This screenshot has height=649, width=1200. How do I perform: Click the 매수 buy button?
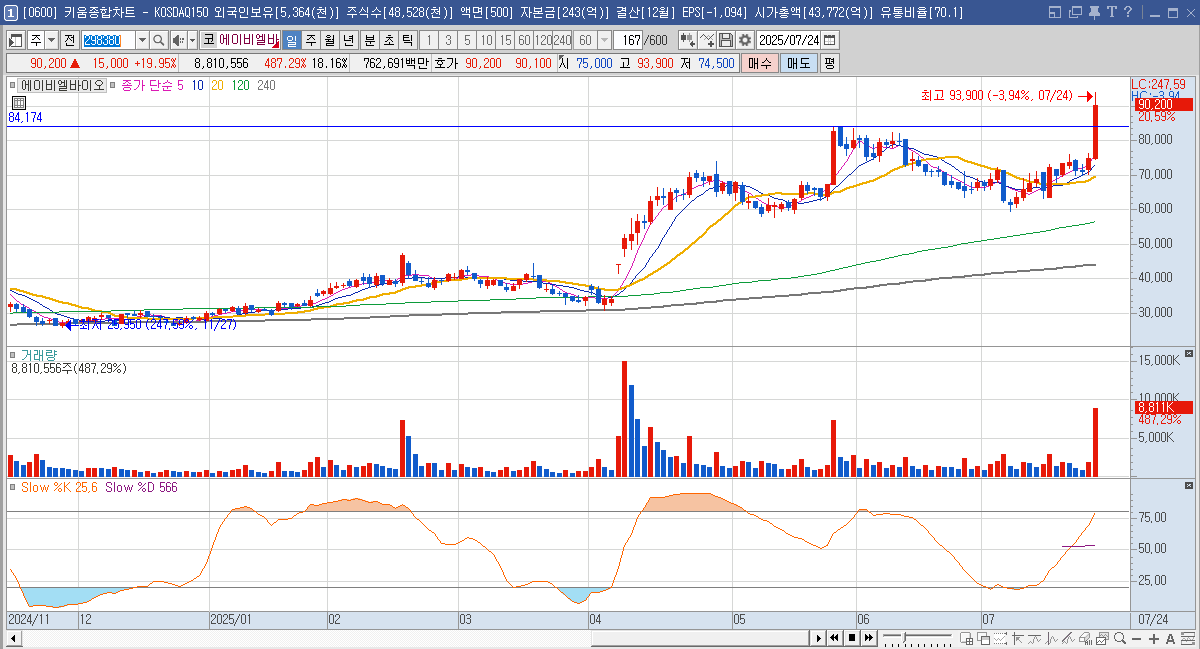pos(760,62)
